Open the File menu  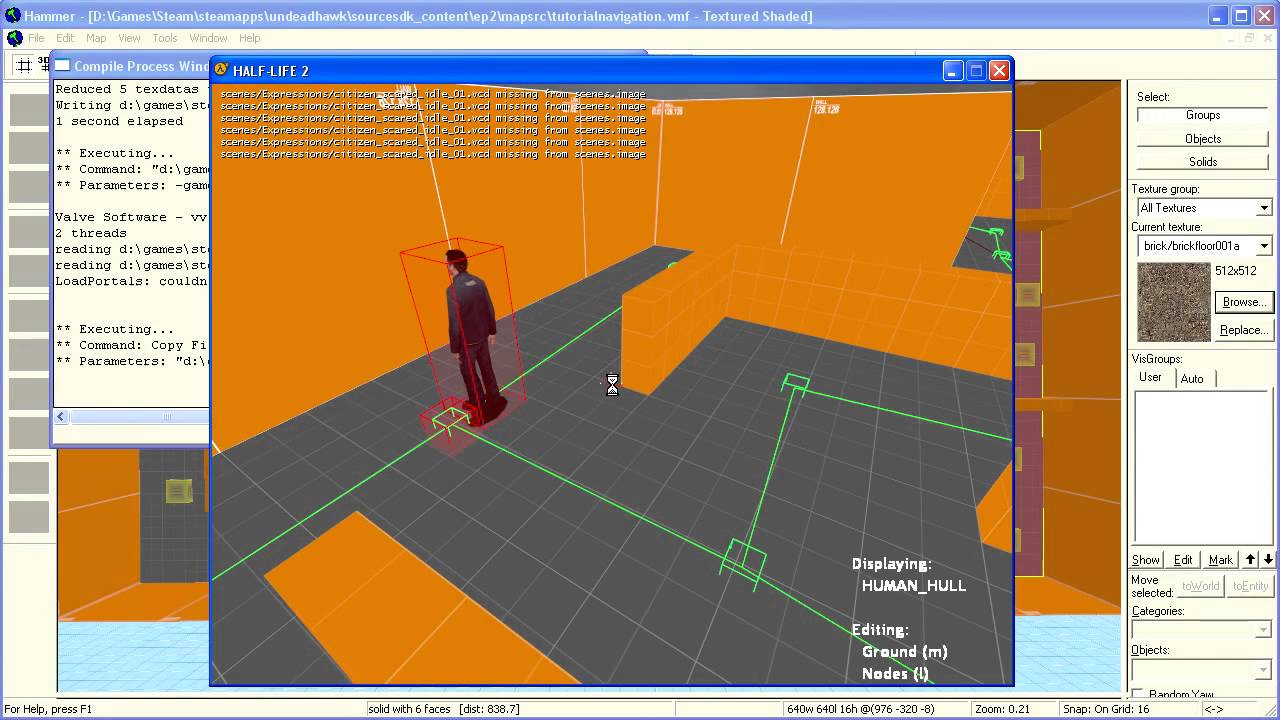click(x=36, y=38)
